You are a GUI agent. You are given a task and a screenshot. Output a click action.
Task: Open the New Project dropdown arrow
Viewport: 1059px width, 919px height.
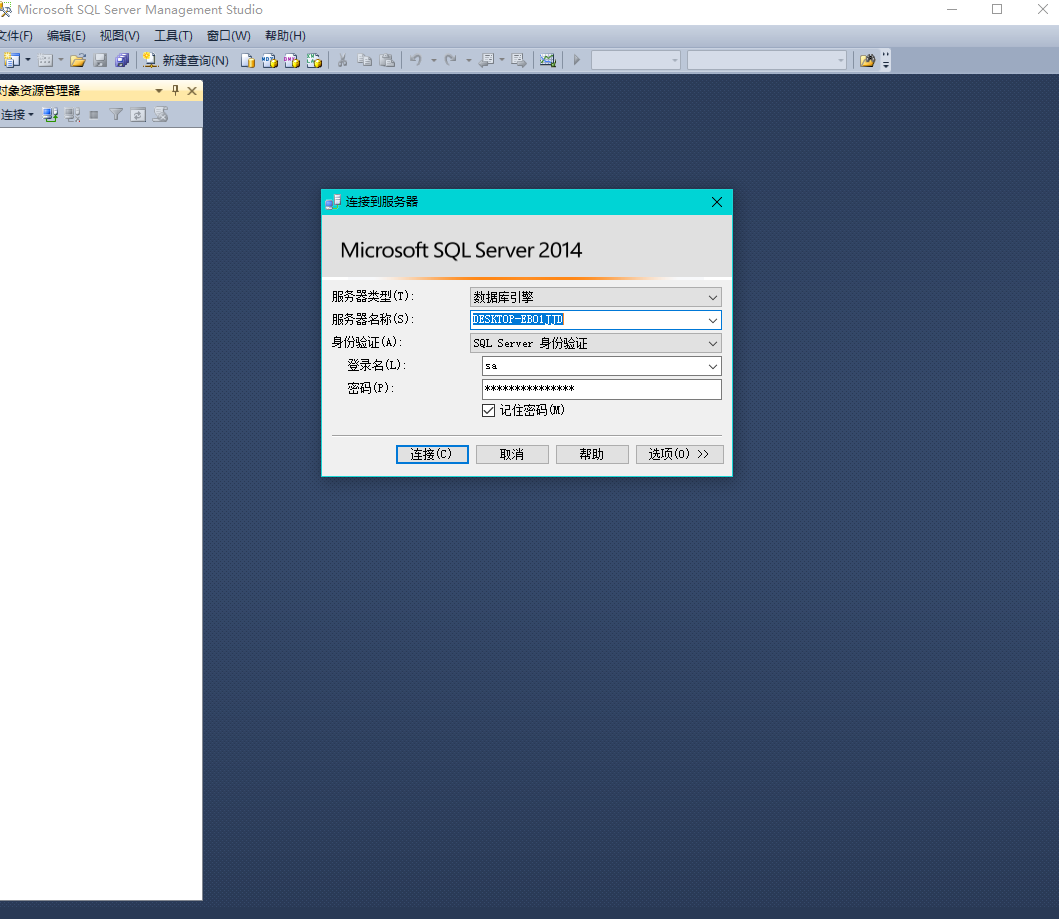(28, 60)
